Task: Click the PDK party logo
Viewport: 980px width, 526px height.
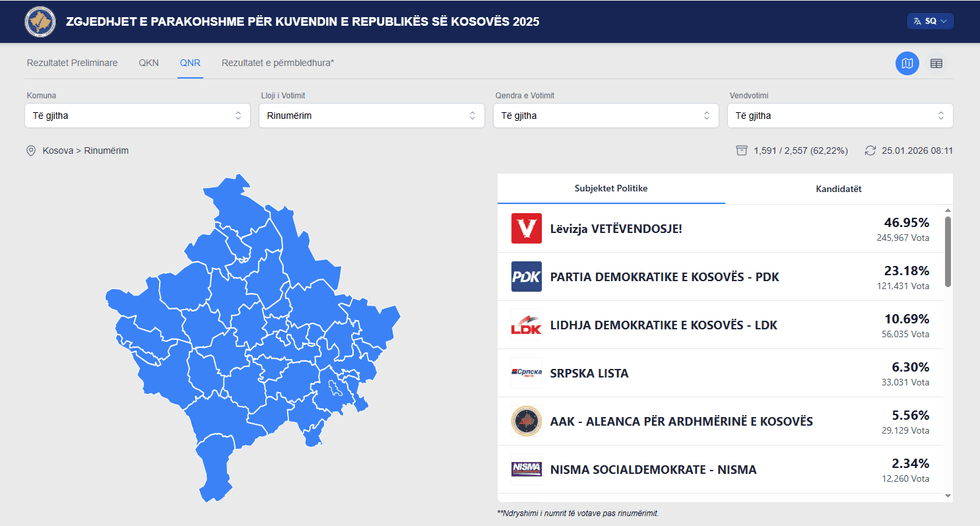Action: (x=526, y=277)
